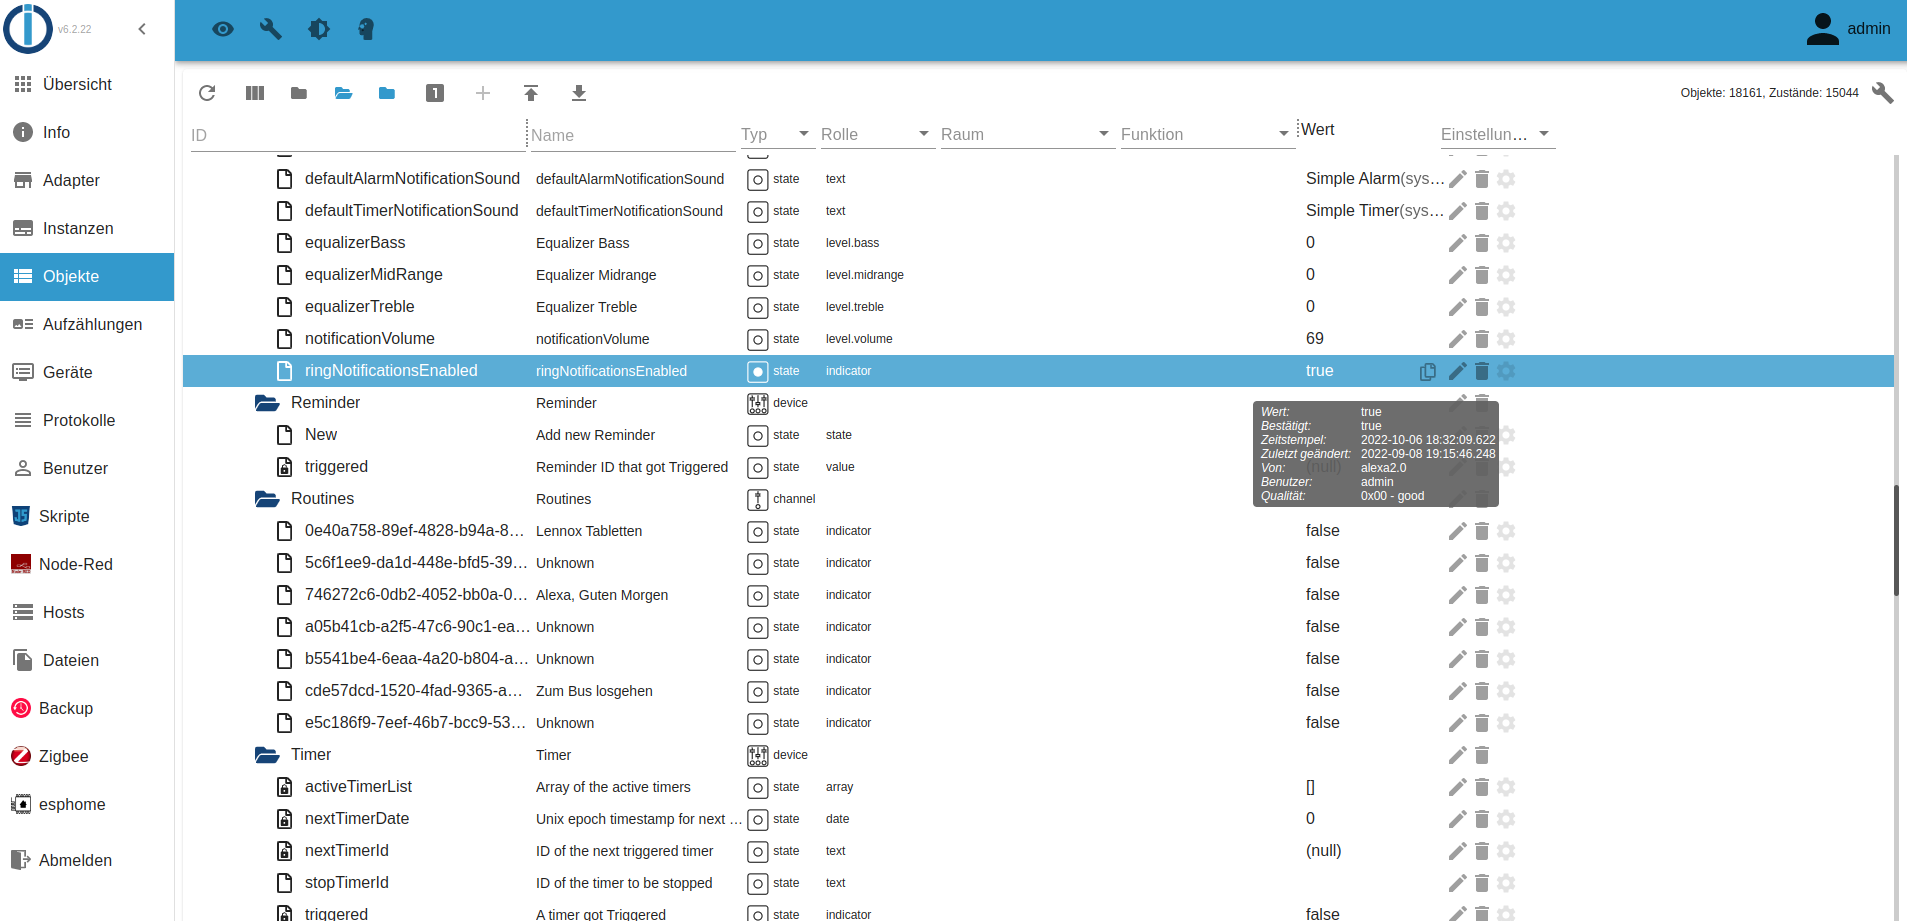Screen dimensions: 1907x921
Task: Open Backup in the sidebar
Action: tap(87, 708)
